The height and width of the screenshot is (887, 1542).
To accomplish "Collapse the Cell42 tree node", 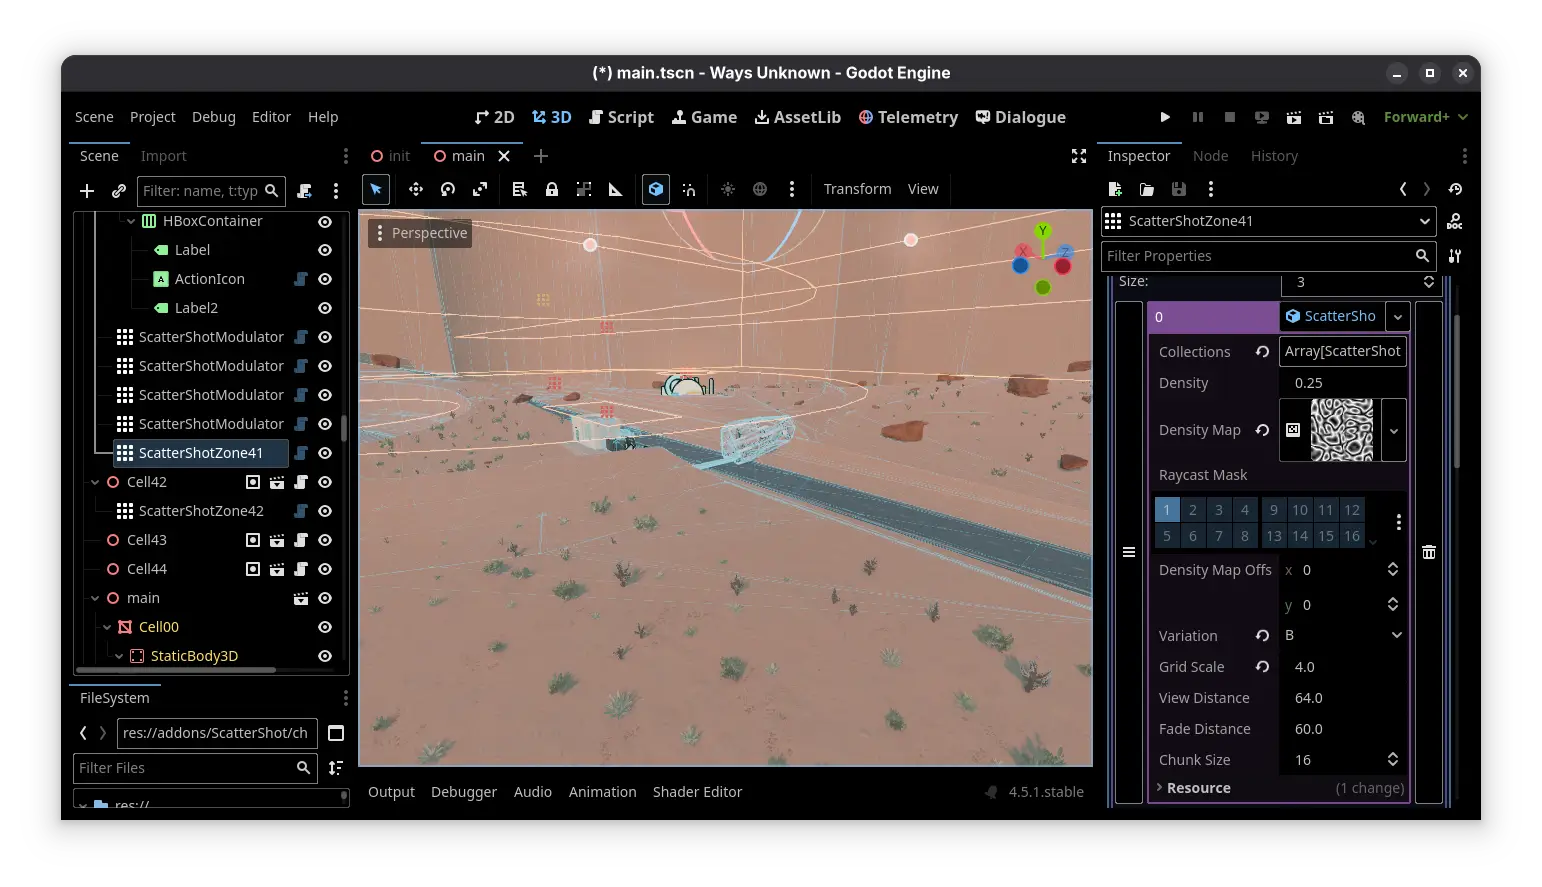I will tap(96, 482).
